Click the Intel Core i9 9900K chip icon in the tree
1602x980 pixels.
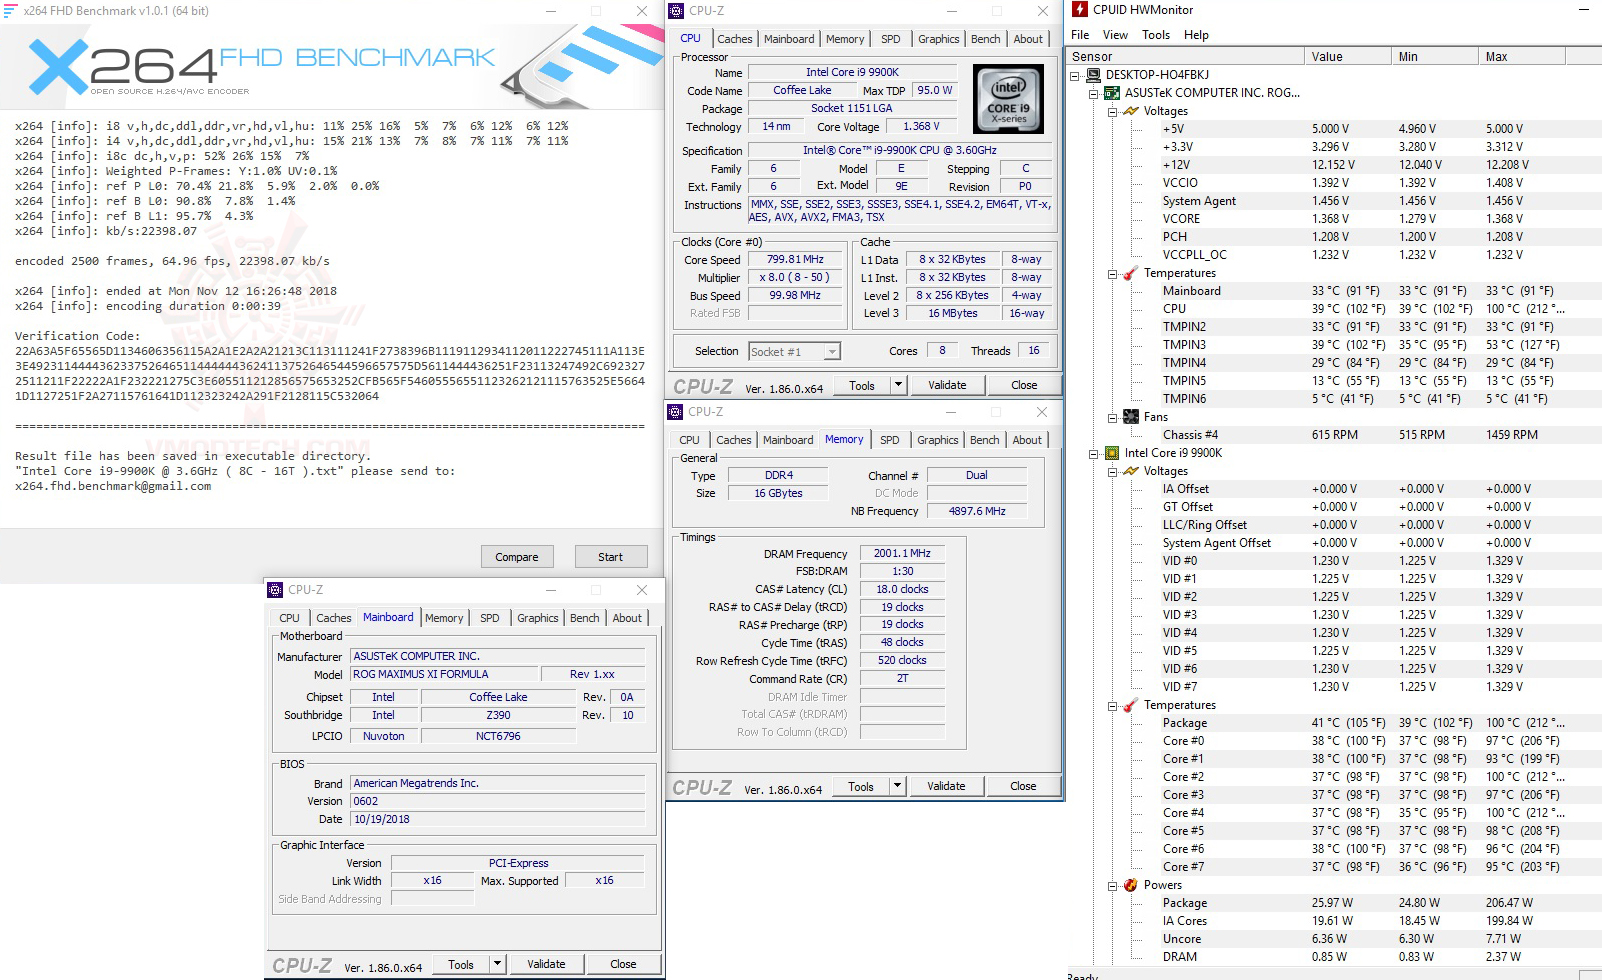1110,452
